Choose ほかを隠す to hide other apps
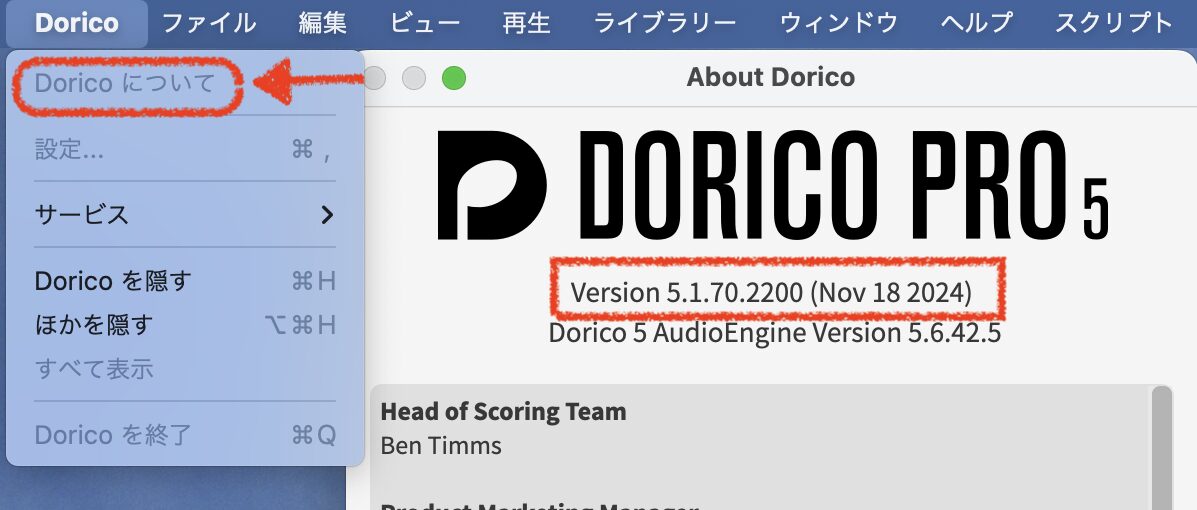Viewport: 1197px width, 510px height. pyautogui.click(x=93, y=325)
